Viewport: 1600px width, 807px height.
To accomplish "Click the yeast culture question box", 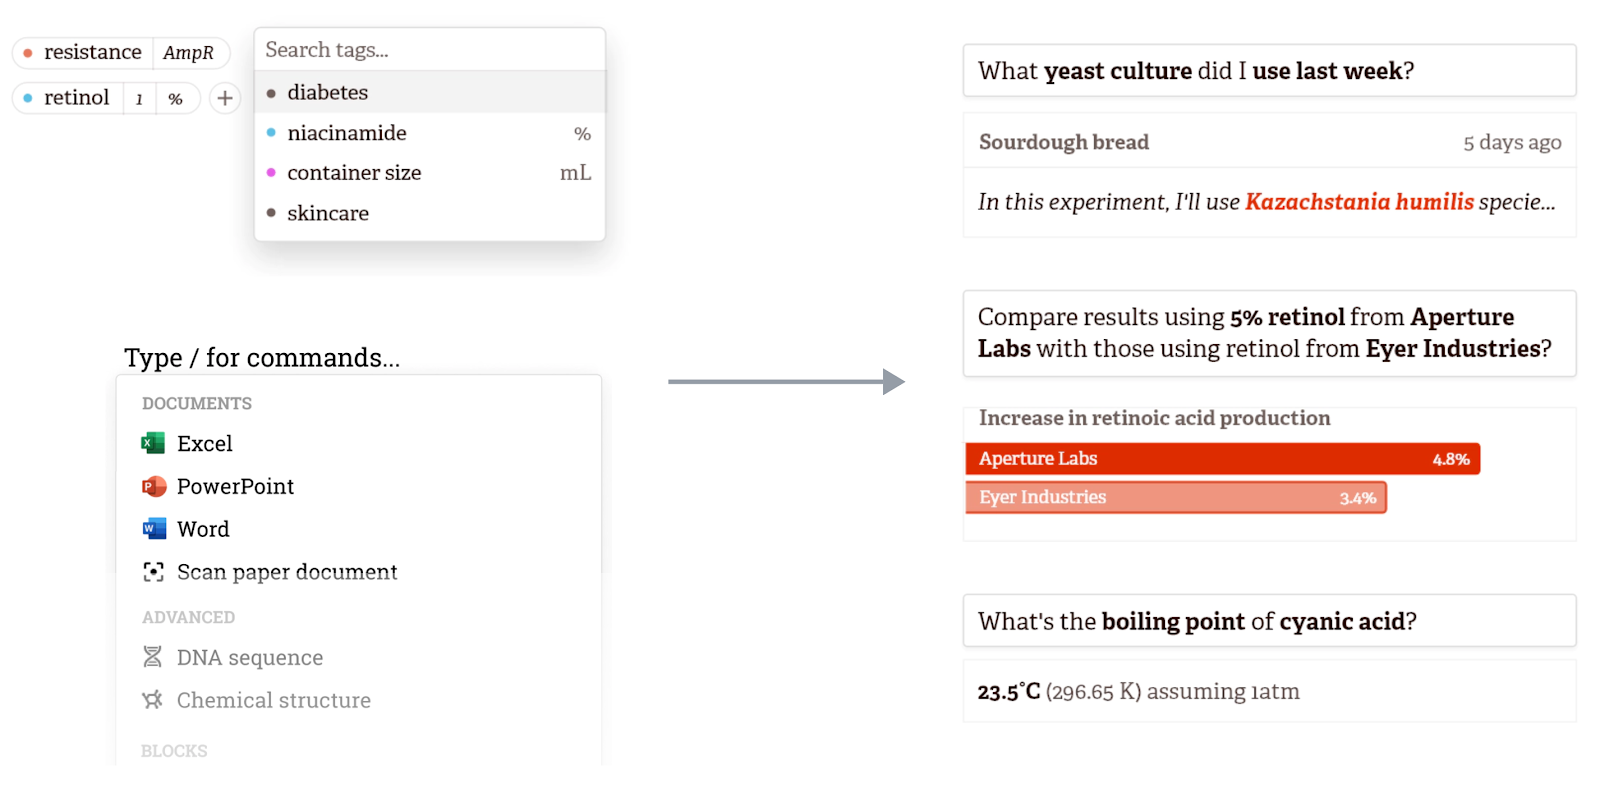I will [x=1269, y=71].
